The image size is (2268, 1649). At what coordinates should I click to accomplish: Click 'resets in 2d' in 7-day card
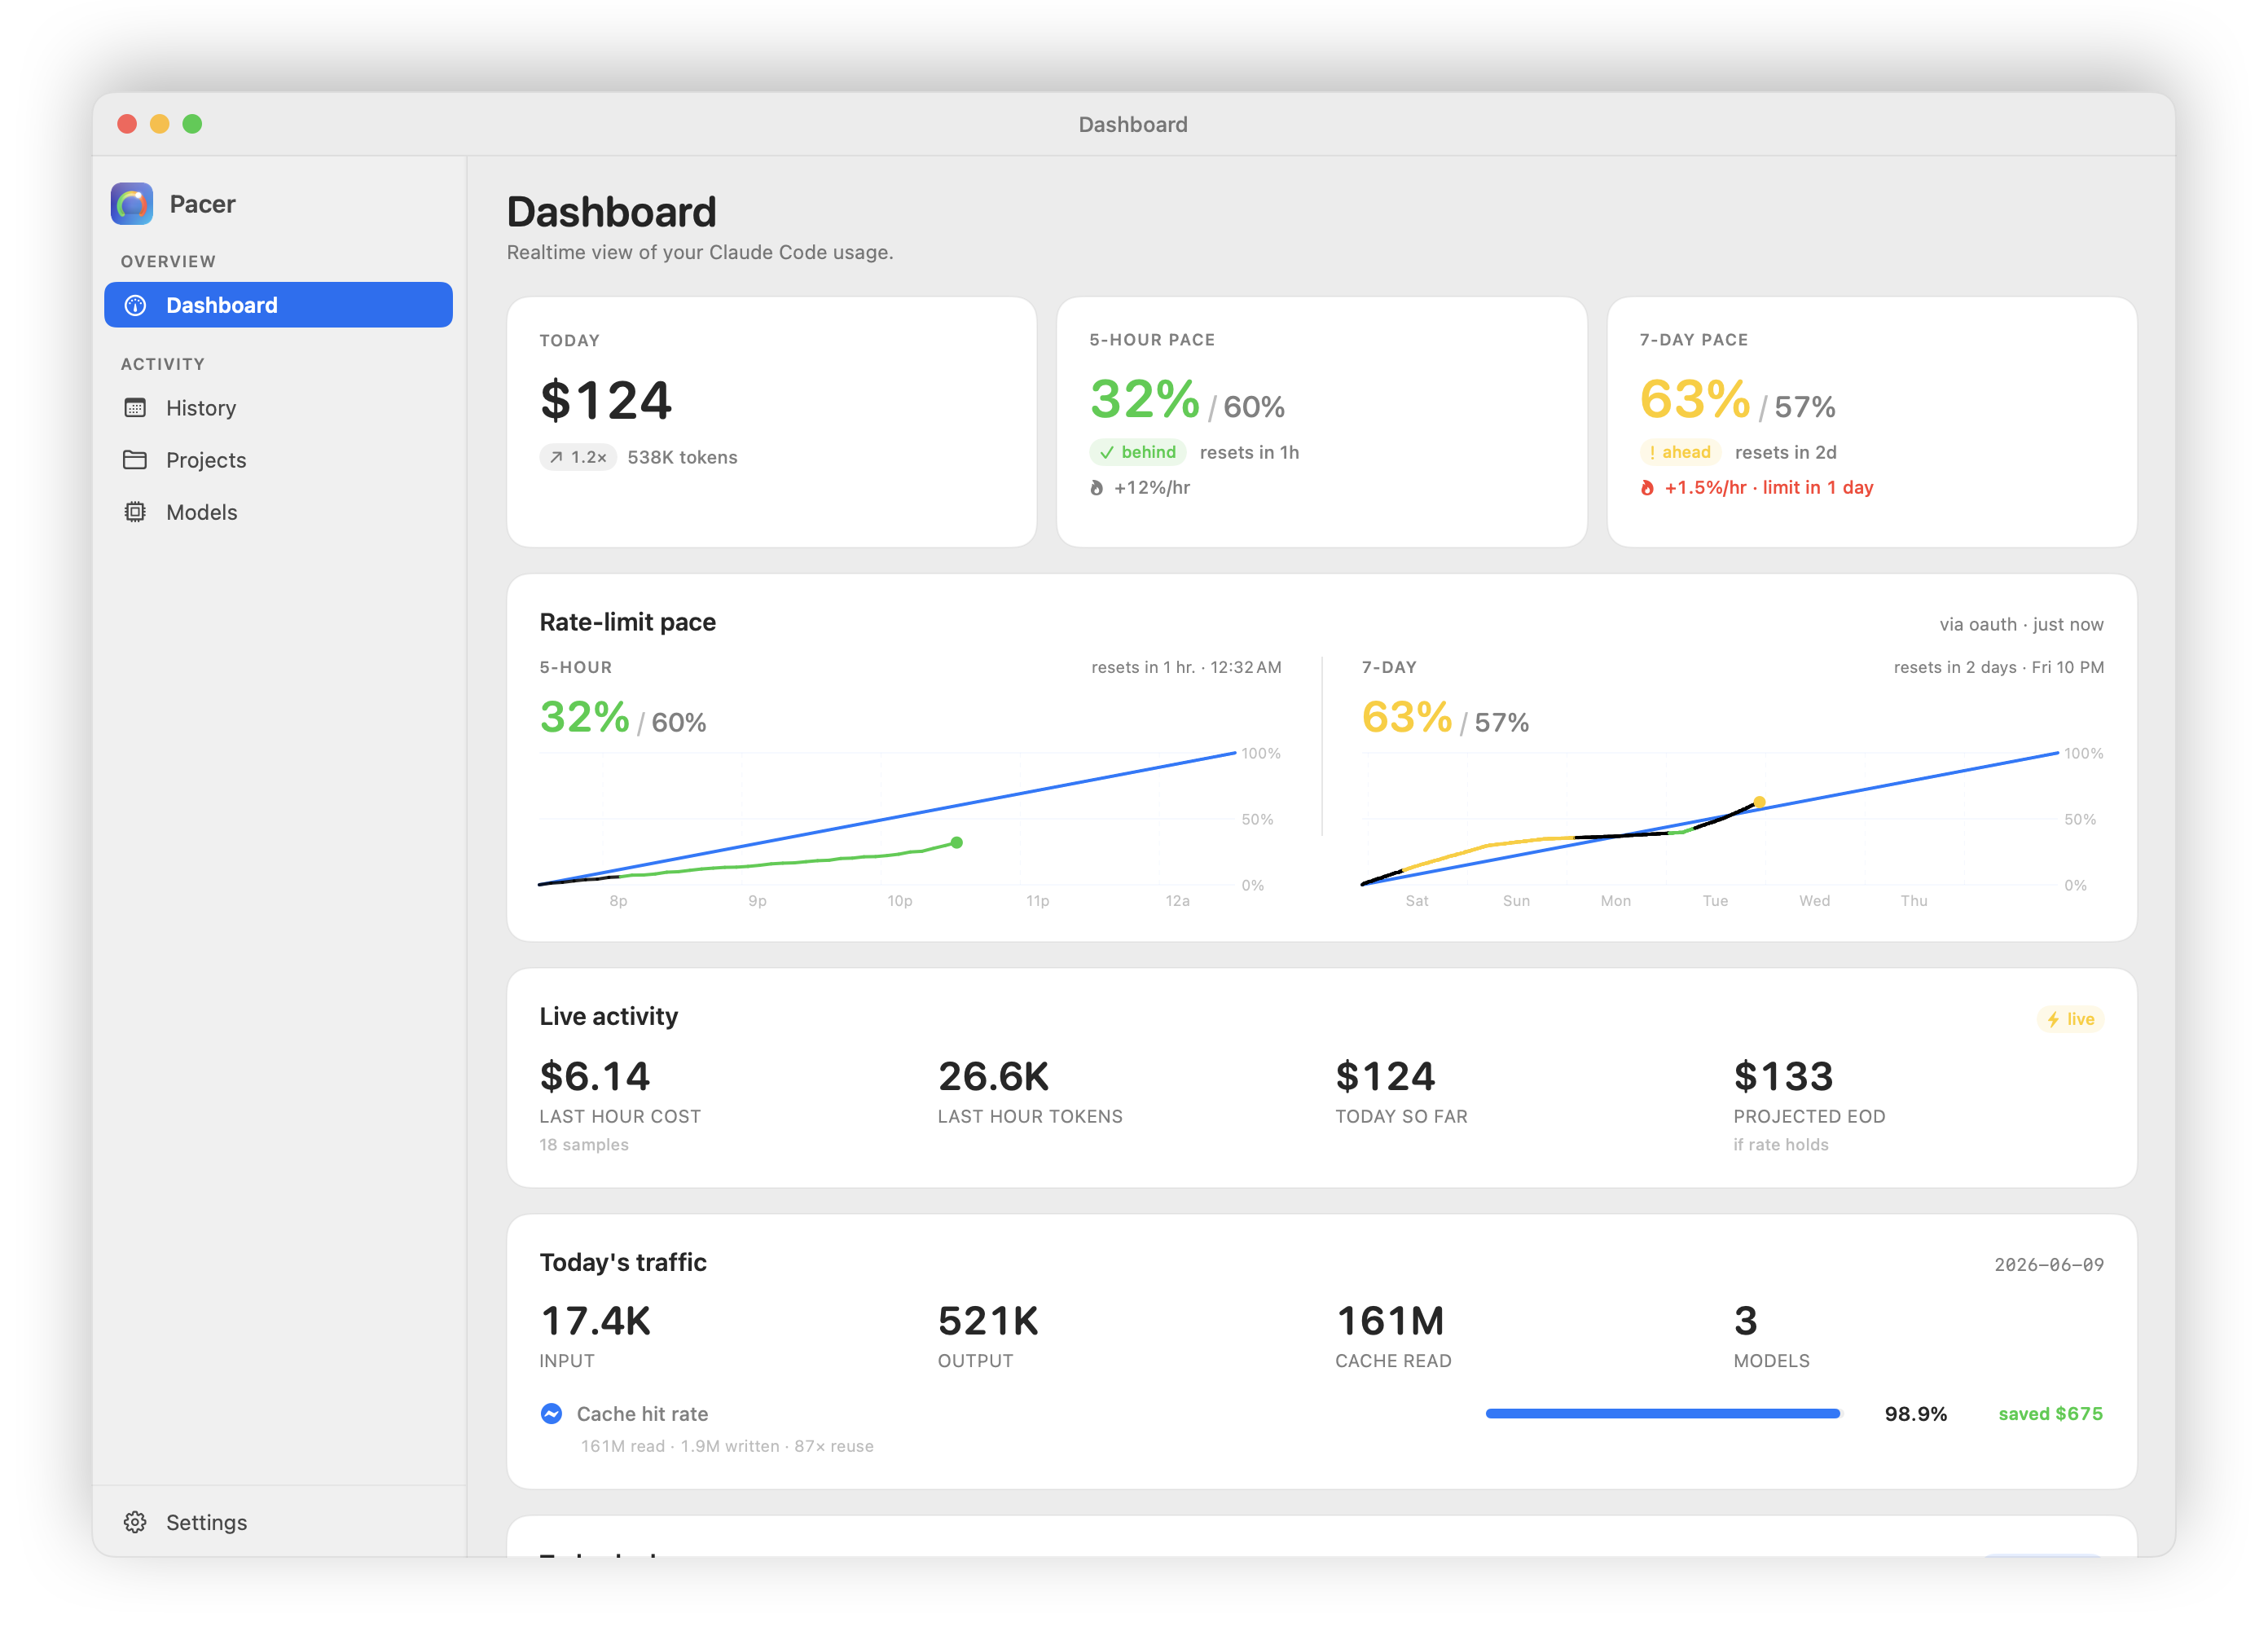pyautogui.click(x=1785, y=452)
